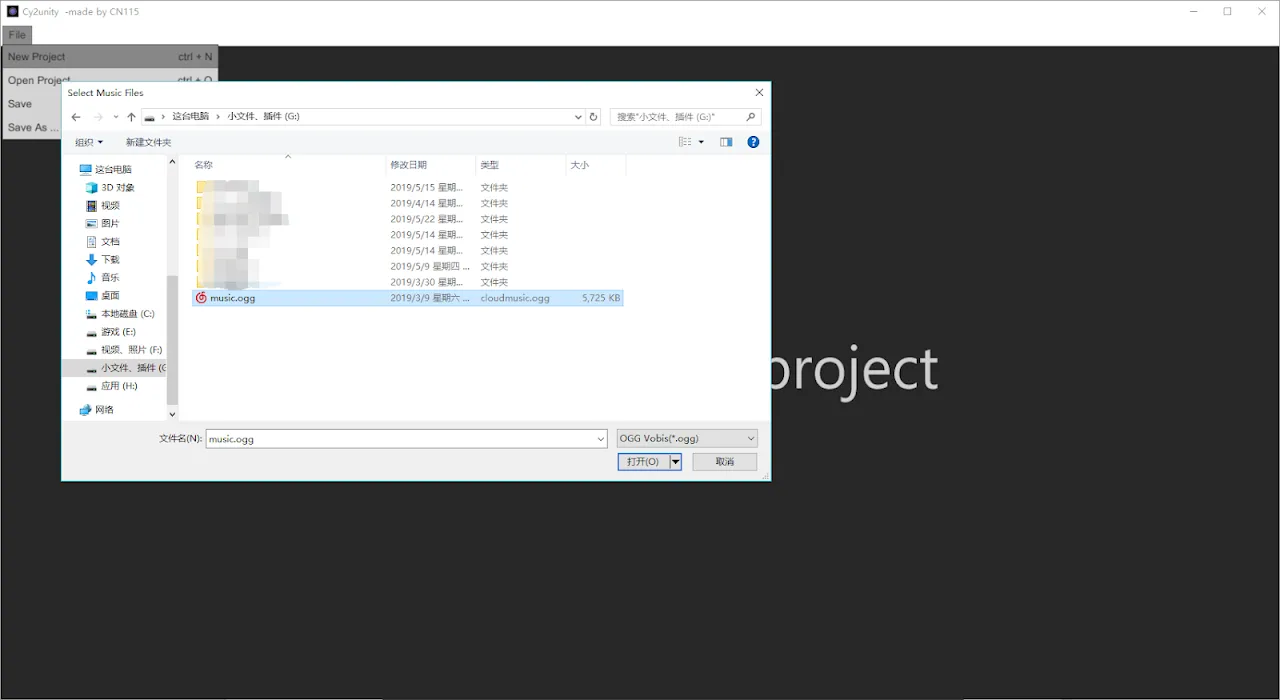Expand the address bar path dropdown
This screenshot has height=700, width=1280.
point(578,117)
